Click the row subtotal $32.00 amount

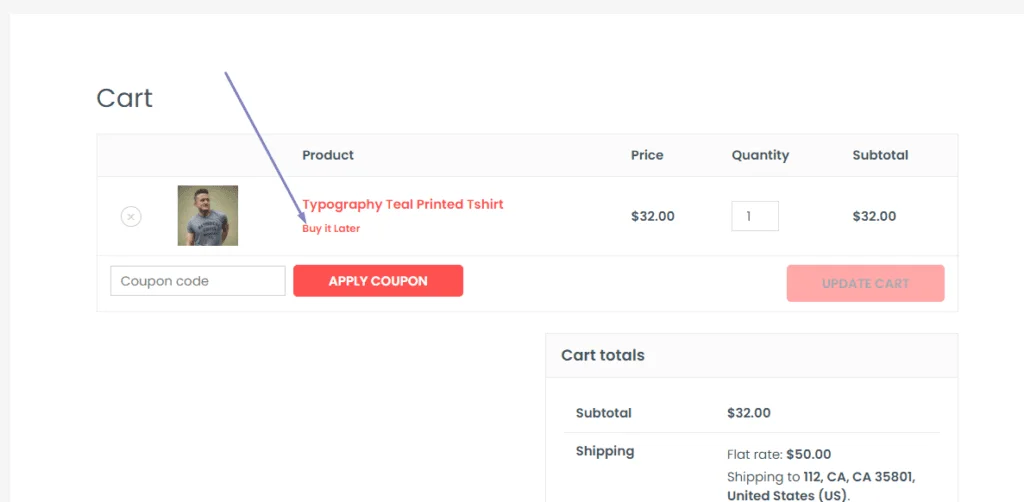(x=874, y=216)
